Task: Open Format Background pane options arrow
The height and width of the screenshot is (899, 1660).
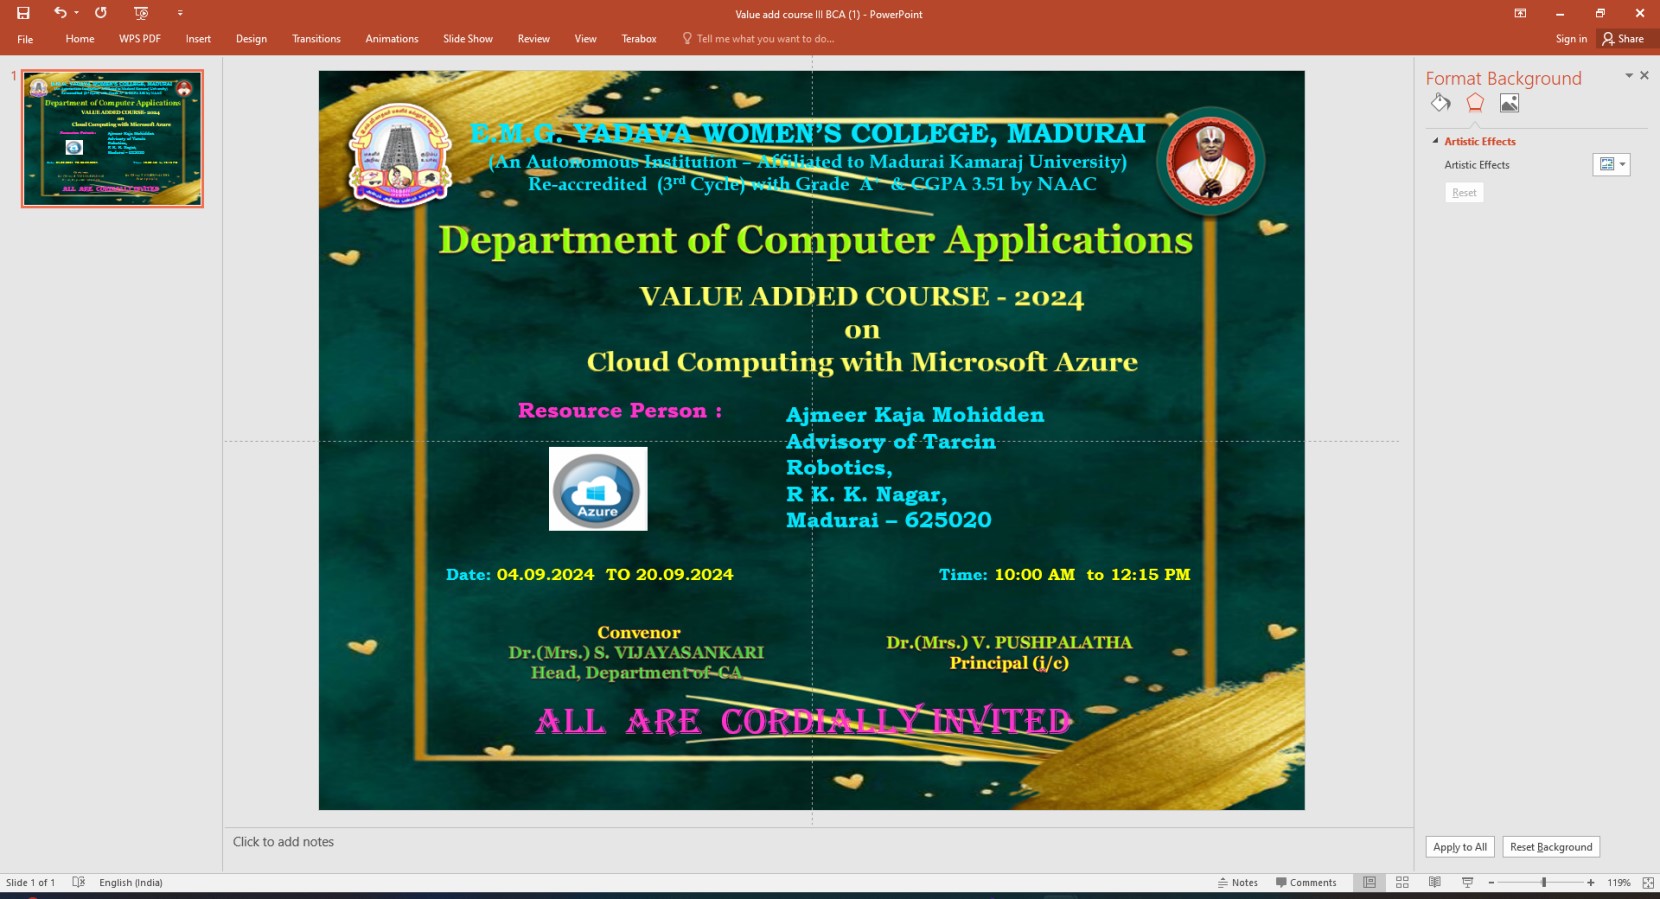Action: click(1628, 76)
